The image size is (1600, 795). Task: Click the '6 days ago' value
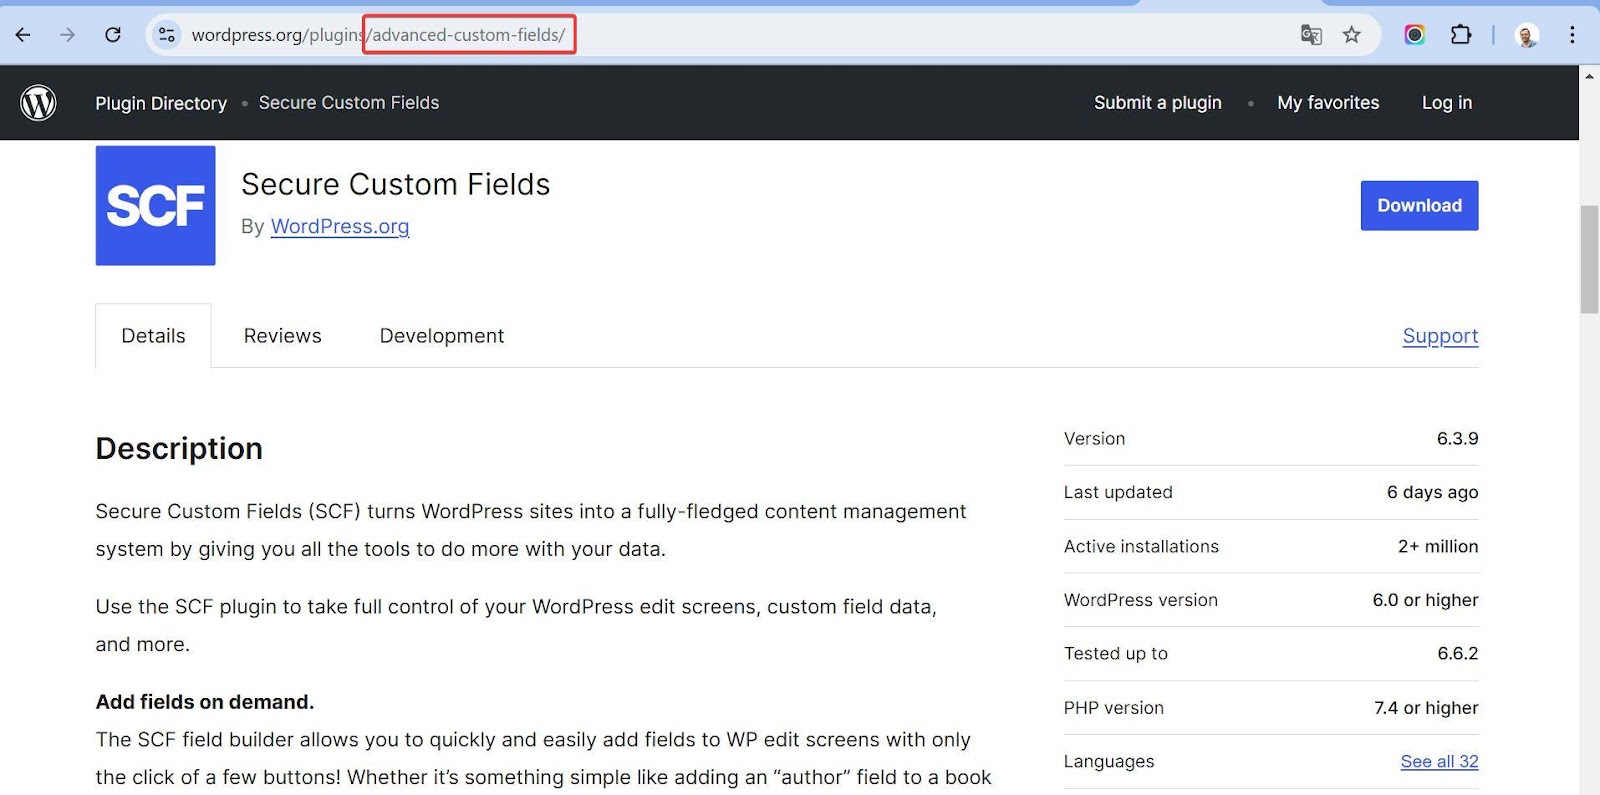[1432, 493]
